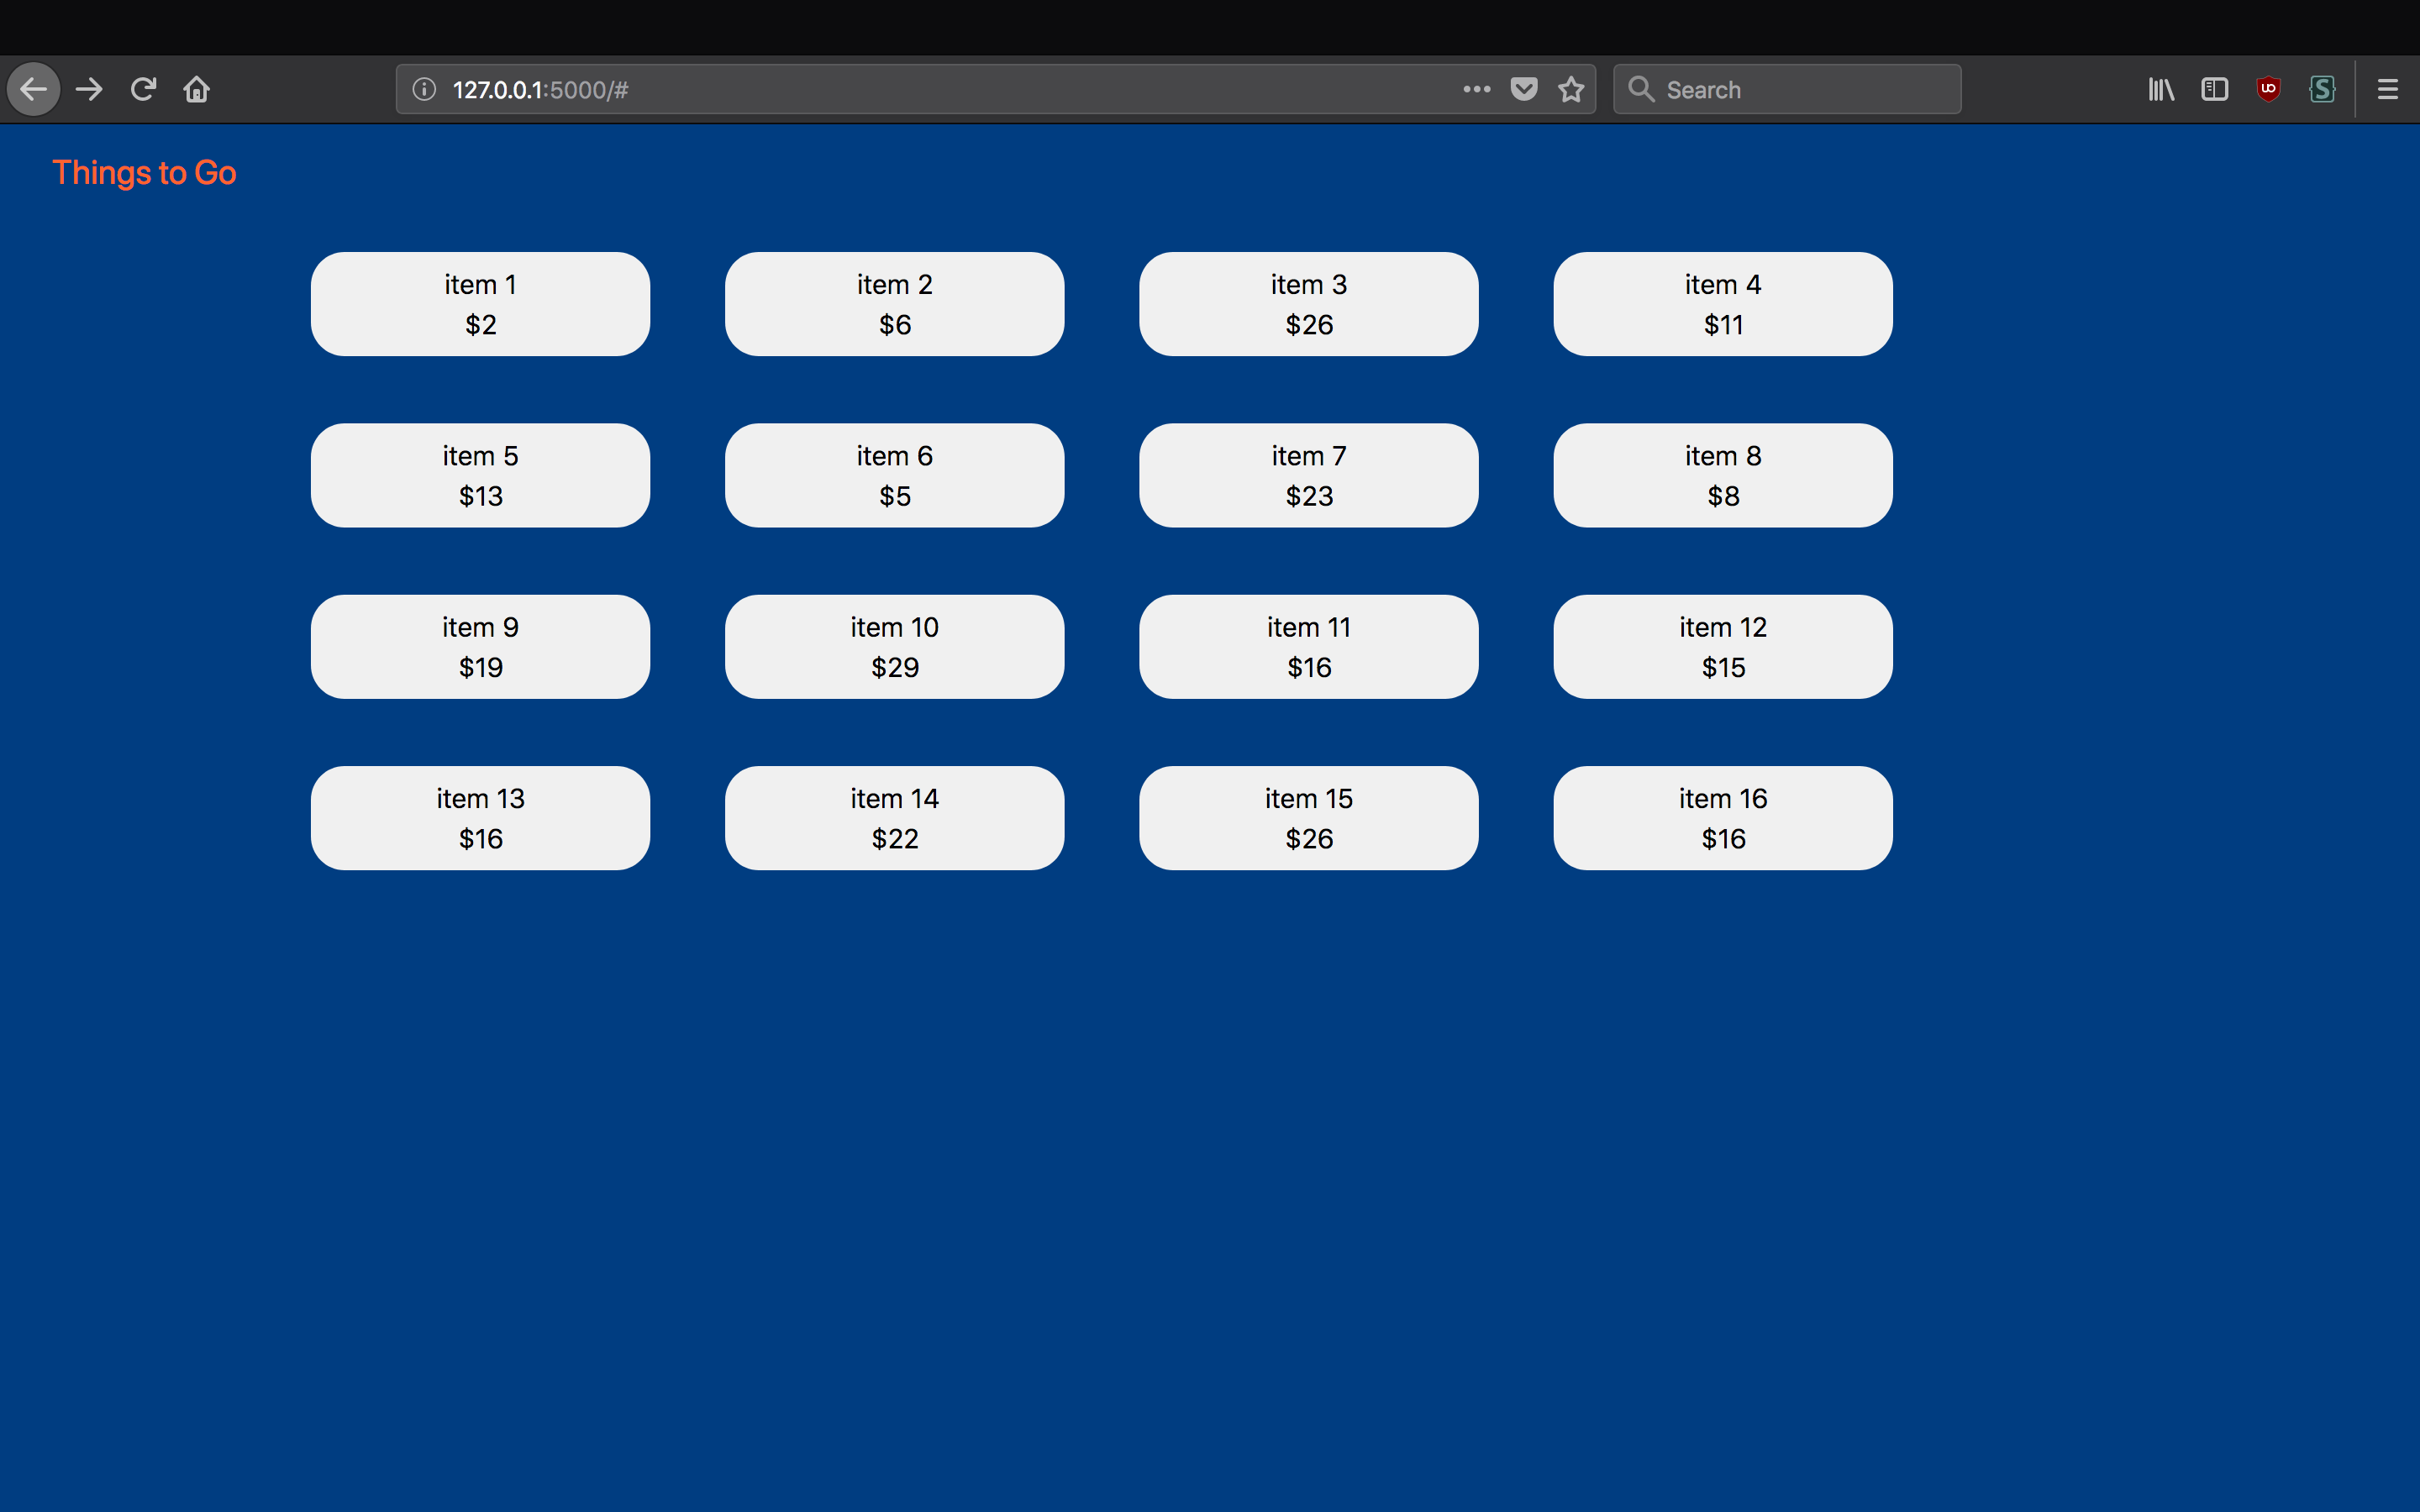Open the Things to Go link

[144, 173]
